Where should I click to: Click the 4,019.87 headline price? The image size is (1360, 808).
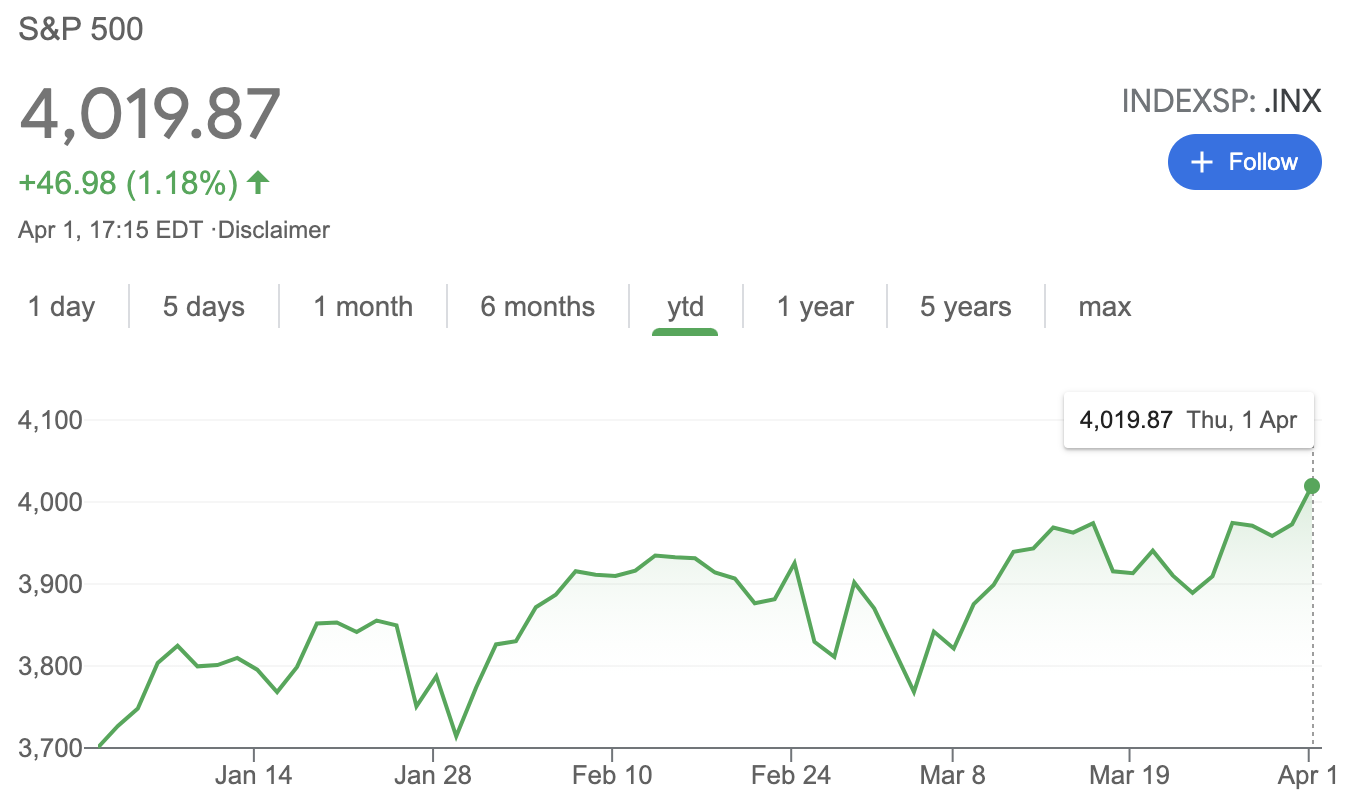coord(150,113)
